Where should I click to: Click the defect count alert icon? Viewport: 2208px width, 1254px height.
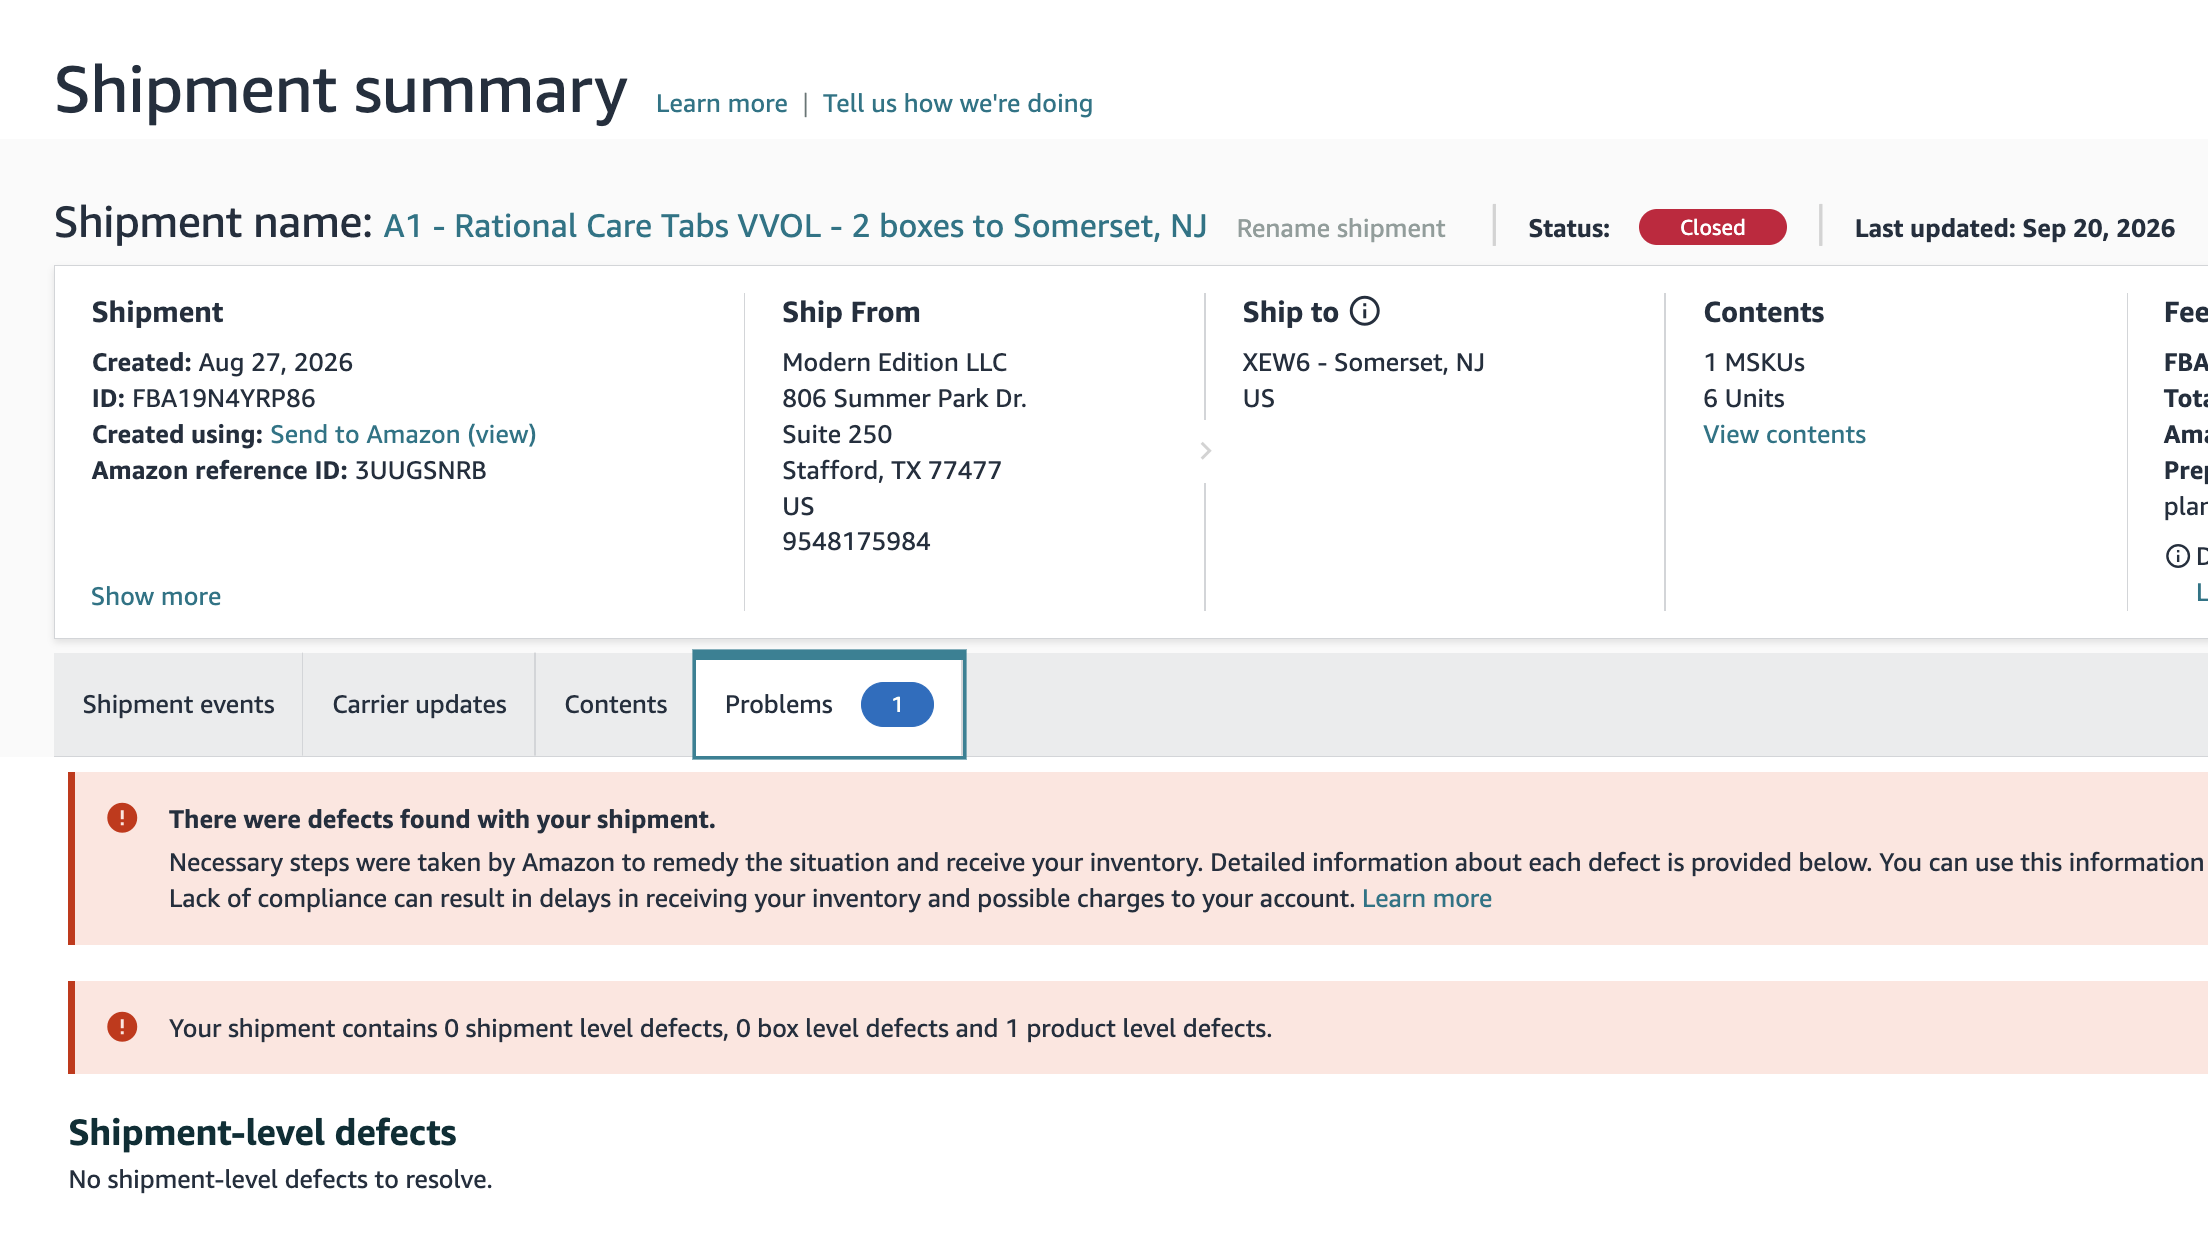point(122,1027)
